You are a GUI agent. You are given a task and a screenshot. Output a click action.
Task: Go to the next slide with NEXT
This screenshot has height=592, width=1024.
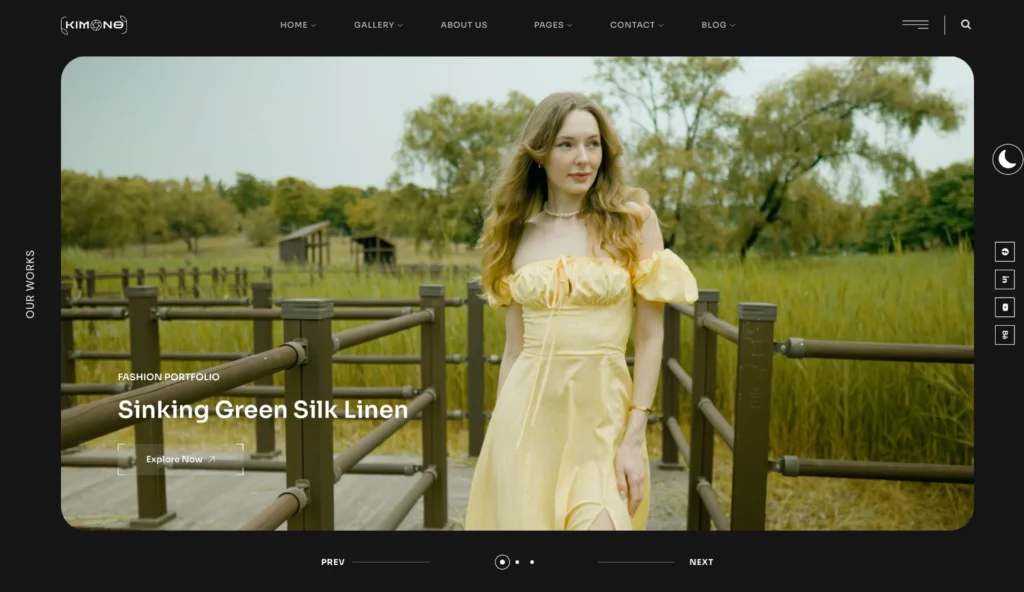[701, 562]
